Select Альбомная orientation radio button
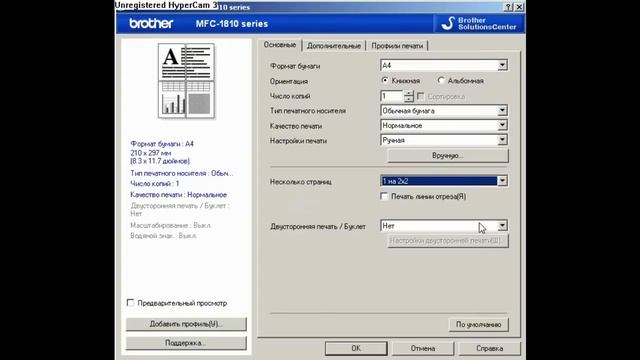This screenshot has width=640, height=360. 441,80
